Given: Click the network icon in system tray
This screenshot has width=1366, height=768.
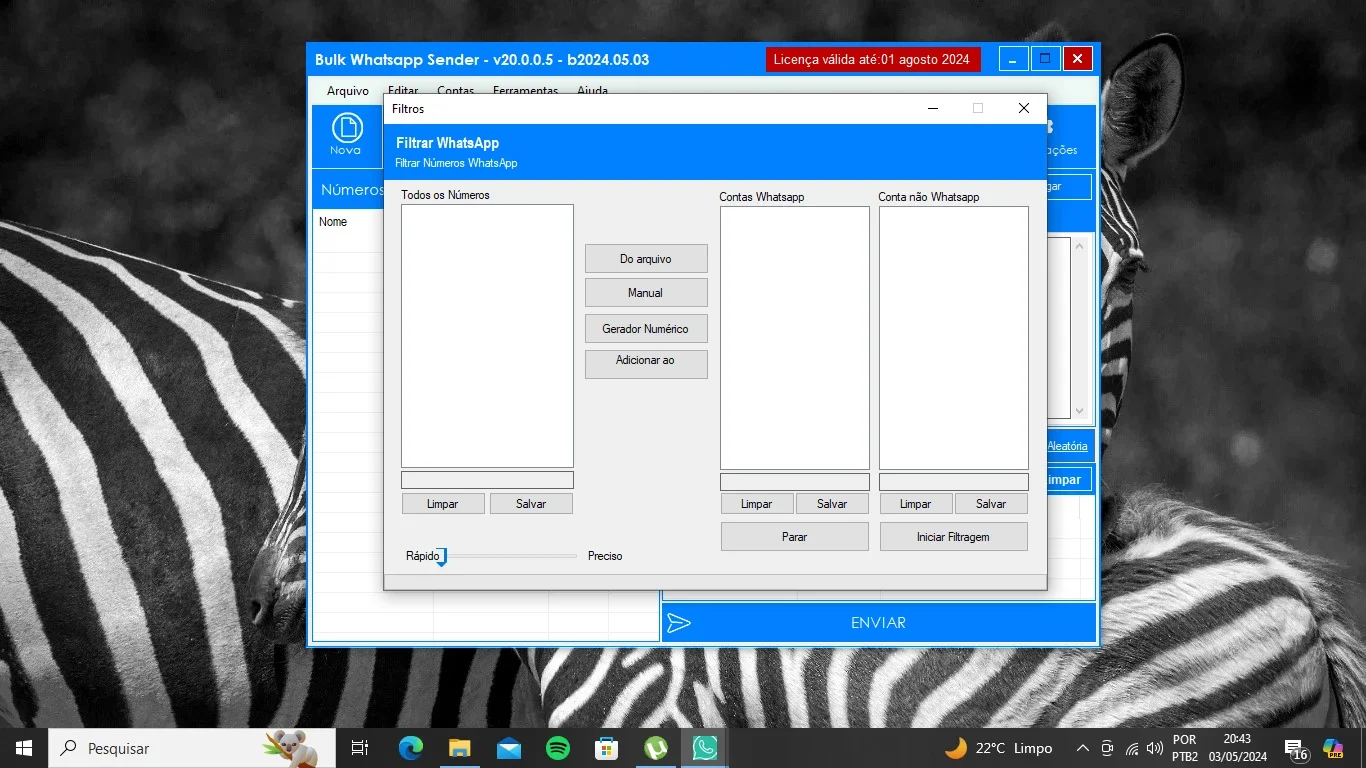Looking at the screenshot, I should click(1132, 748).
